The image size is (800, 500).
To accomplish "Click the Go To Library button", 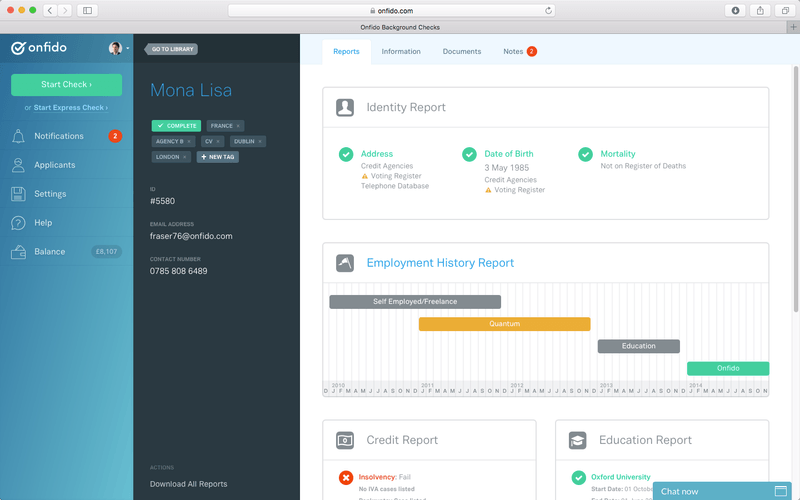I will pos(171,49).
